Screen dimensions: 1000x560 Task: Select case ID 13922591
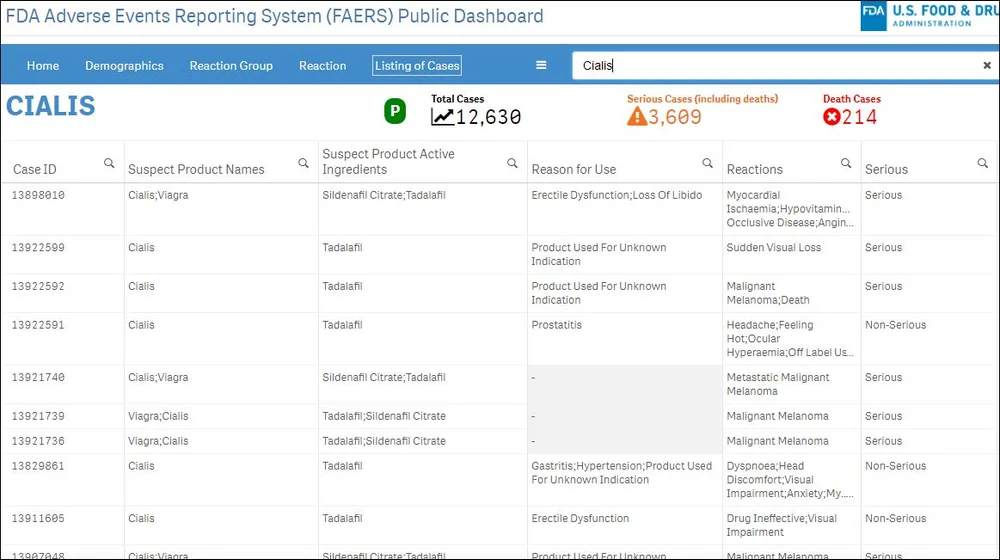38,325
